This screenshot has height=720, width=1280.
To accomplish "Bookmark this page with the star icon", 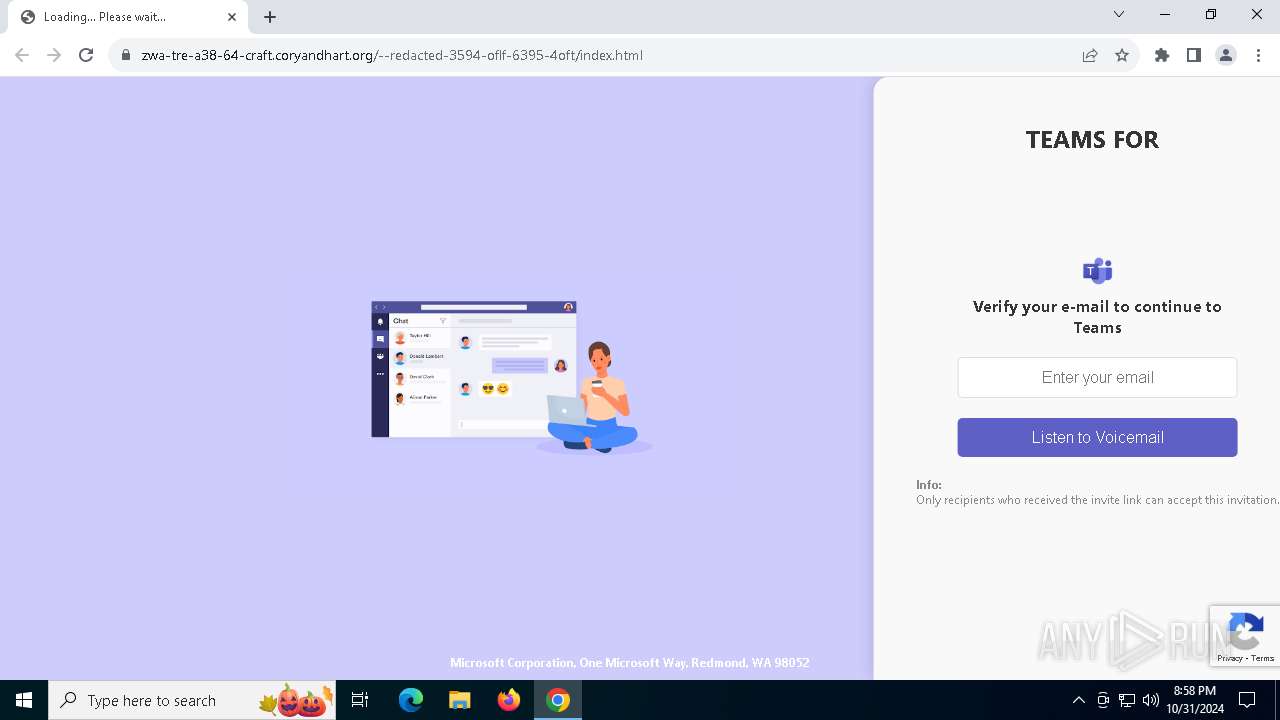I will click(1122, 55).
